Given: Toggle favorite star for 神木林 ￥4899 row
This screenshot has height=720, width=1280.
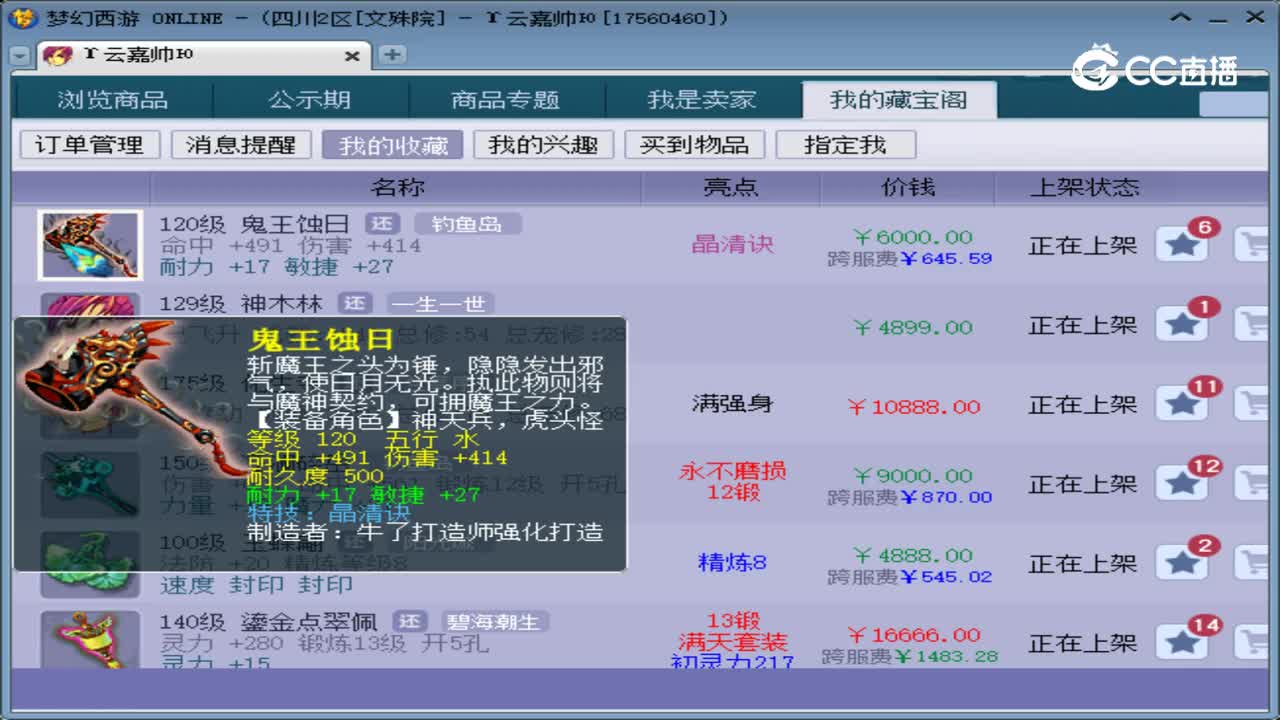Looking at the screenshot, I should pos(1182,324).
